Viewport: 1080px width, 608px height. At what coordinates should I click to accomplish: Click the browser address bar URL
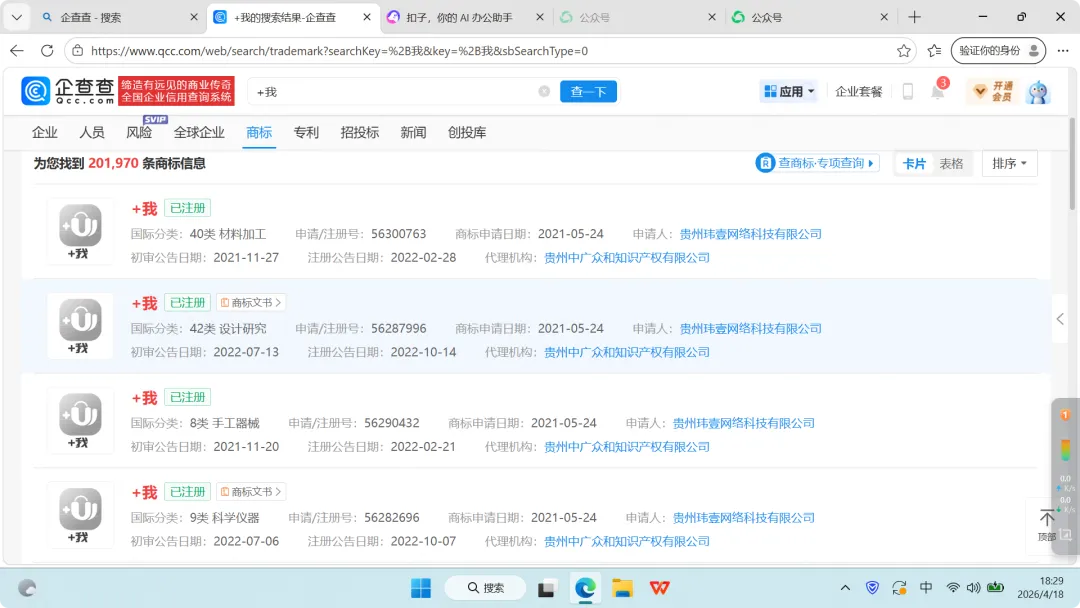[340, 51]
